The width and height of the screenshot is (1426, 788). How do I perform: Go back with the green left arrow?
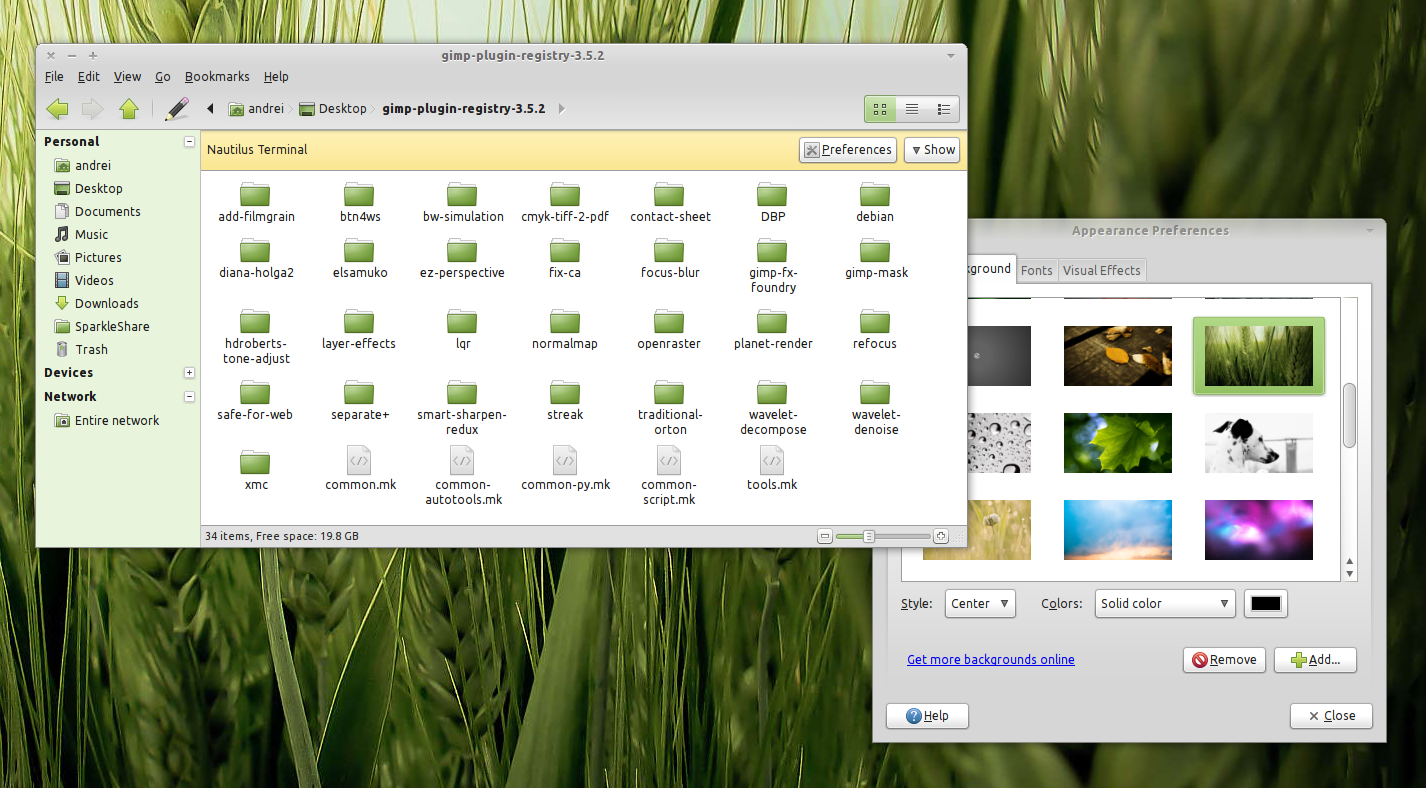(58, 109)
